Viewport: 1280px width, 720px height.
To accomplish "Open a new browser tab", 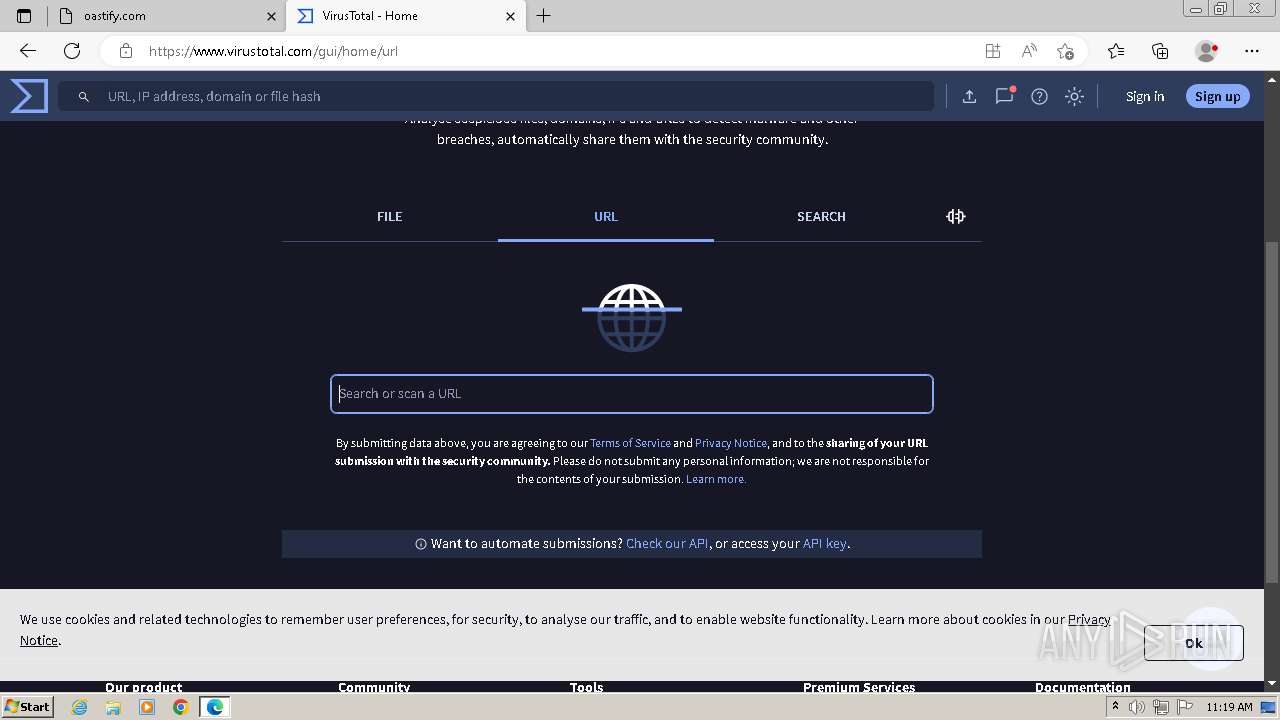I will coord(543,16).
